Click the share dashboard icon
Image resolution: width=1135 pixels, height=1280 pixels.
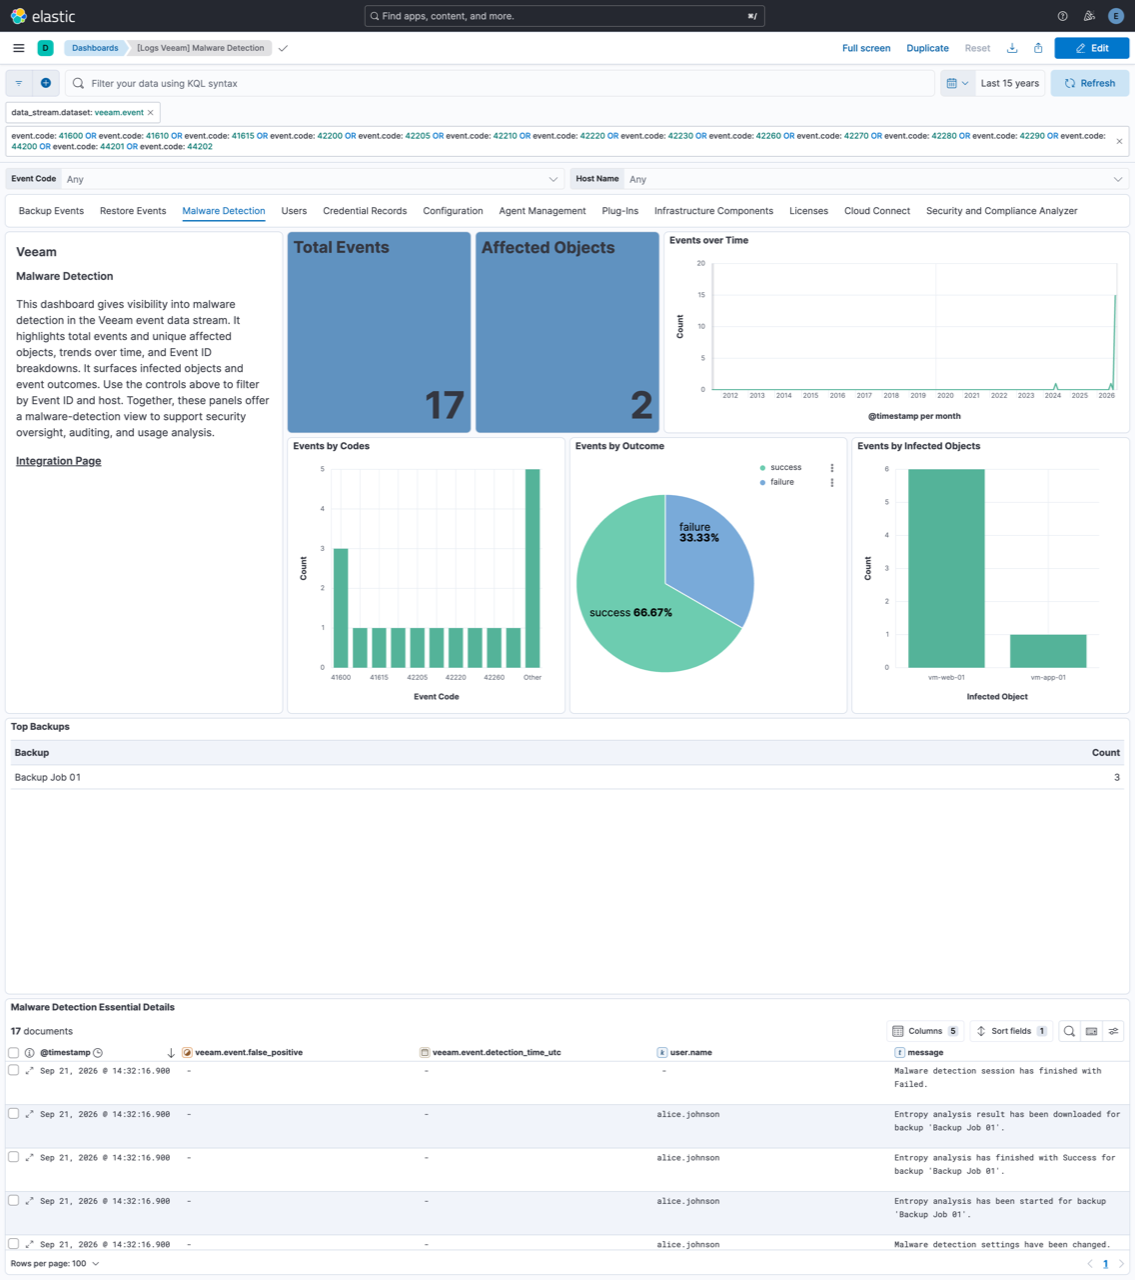click(1038, 48)
